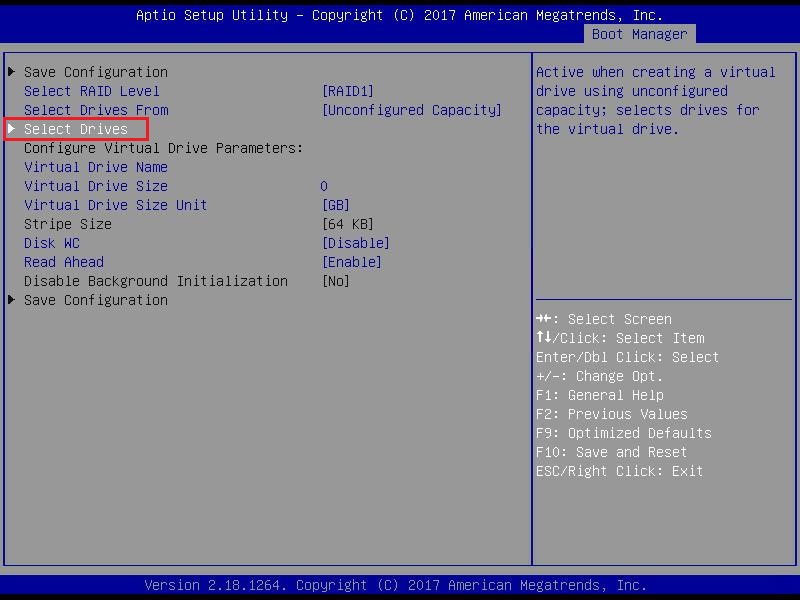800x600 pixels.
Task: Select the Select RAID Level label
Action: pos(92,91)
